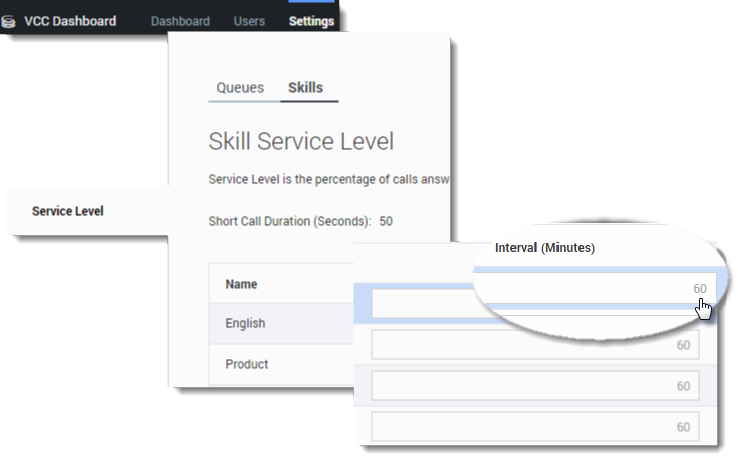Image resolution: width=738 pixels, height=457 pixels.
Task: Select Settings in the top navigation
Action: click(311, 21)
